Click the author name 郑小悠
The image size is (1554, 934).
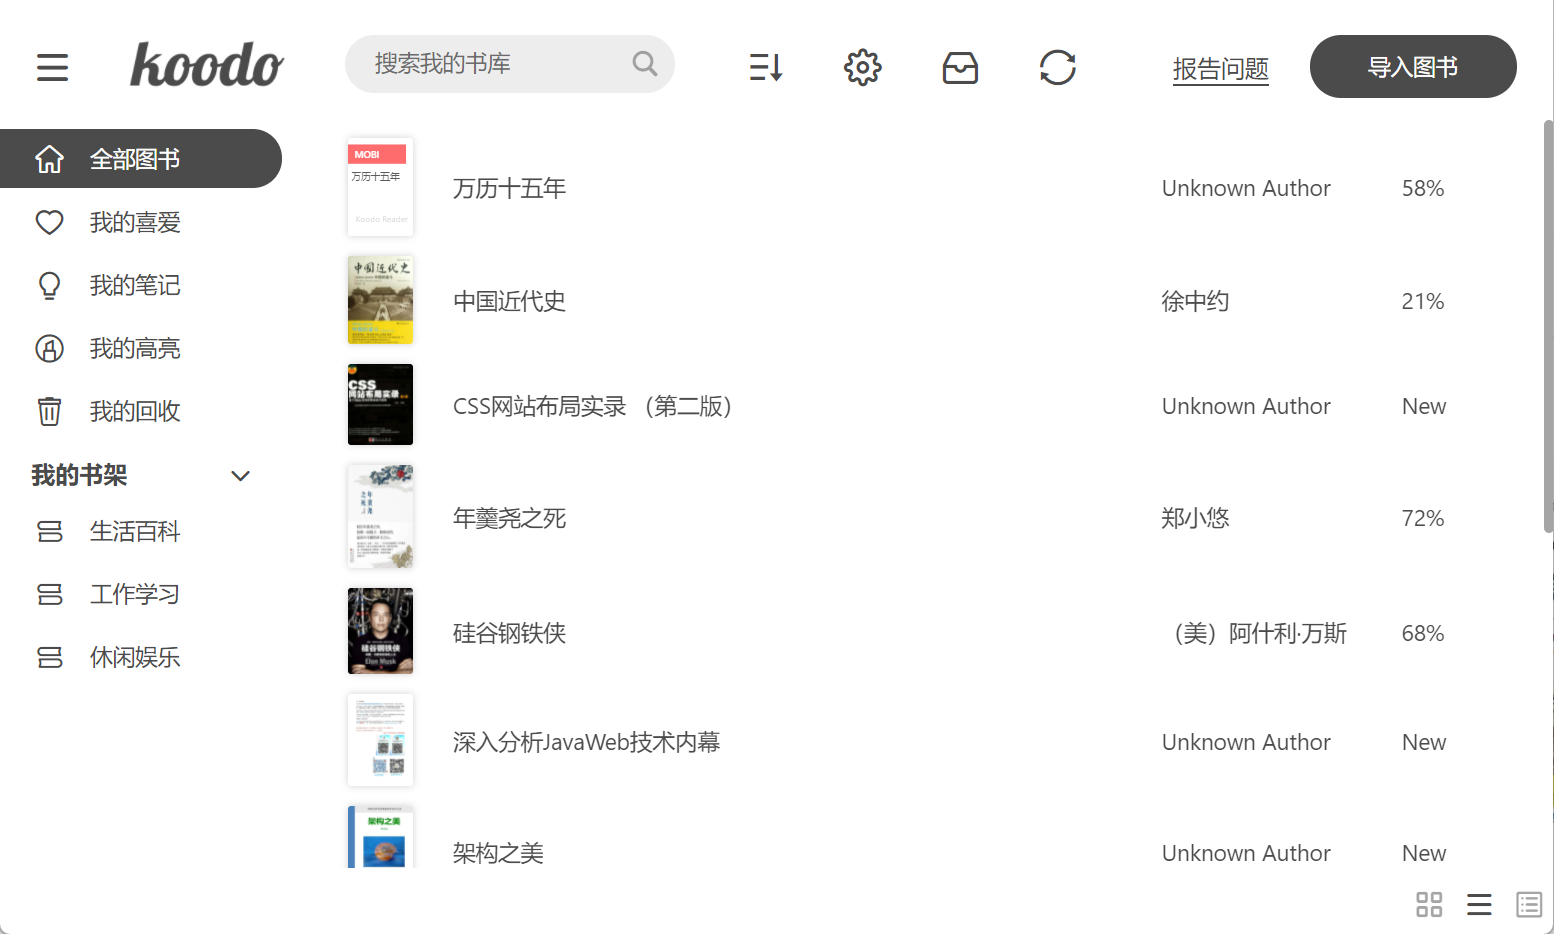[1195, 518]
